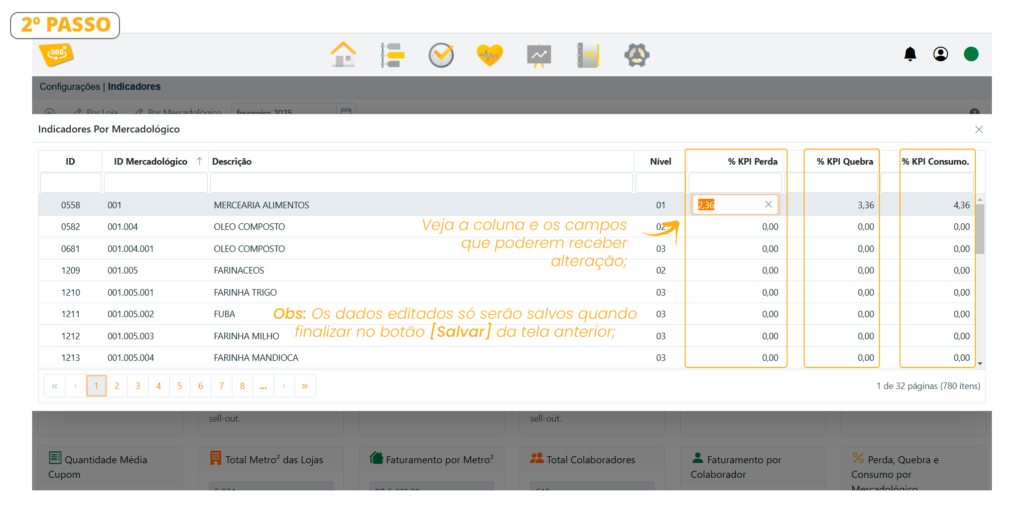
Task: Open the heart health monitor icon
Action: pos(490,55)
